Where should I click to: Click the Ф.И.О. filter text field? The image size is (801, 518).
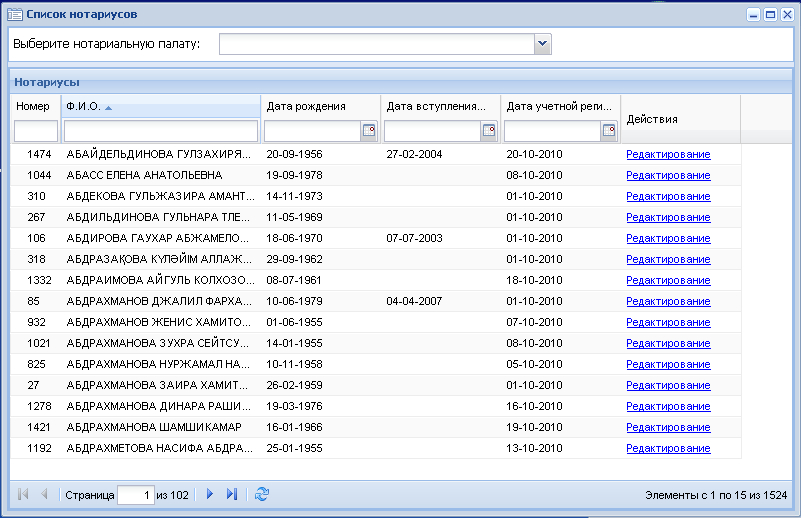pyautogui.click(x=161, y=131)
